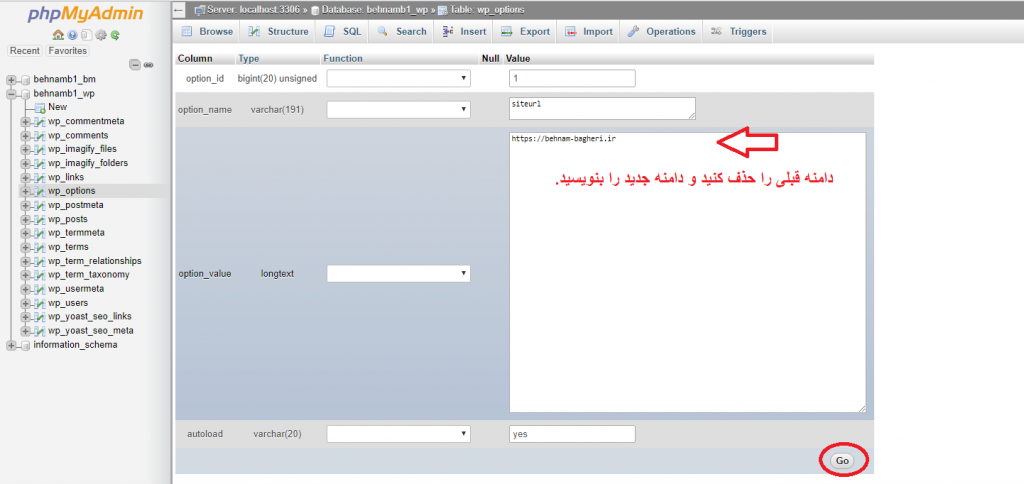Open wp_term_relationships table link

click(94, 261)
